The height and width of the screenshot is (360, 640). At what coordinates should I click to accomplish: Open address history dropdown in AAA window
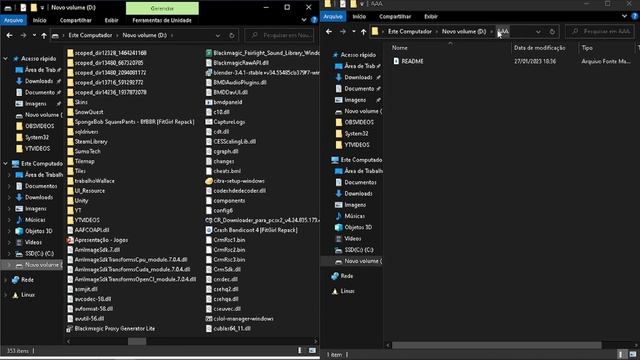[538, 31]
